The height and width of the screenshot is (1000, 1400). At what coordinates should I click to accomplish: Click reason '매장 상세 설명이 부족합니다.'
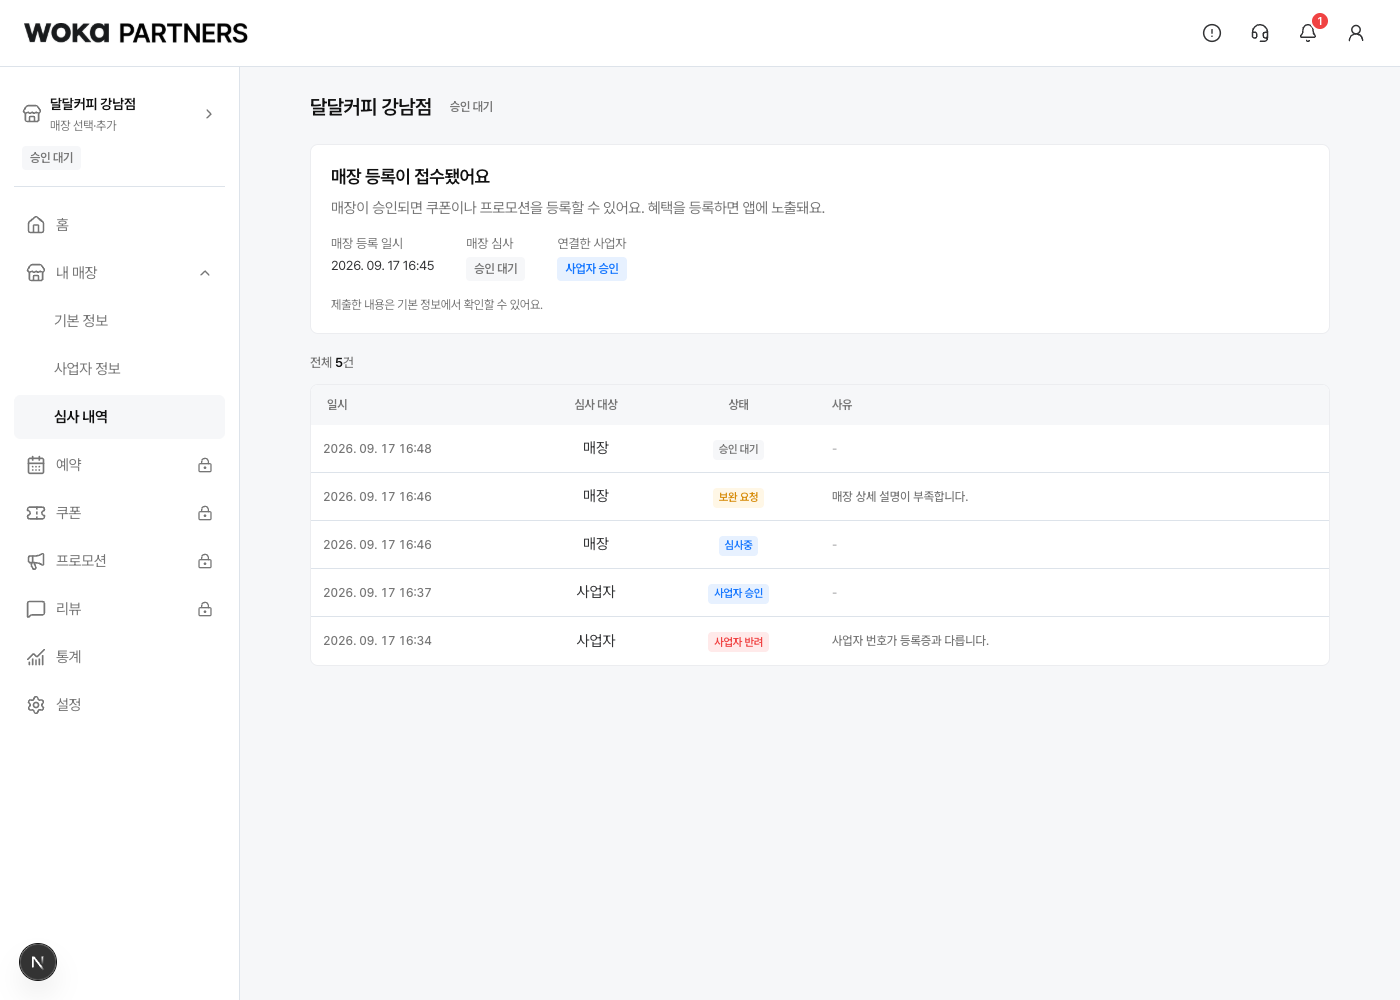(x=900, y=497)
